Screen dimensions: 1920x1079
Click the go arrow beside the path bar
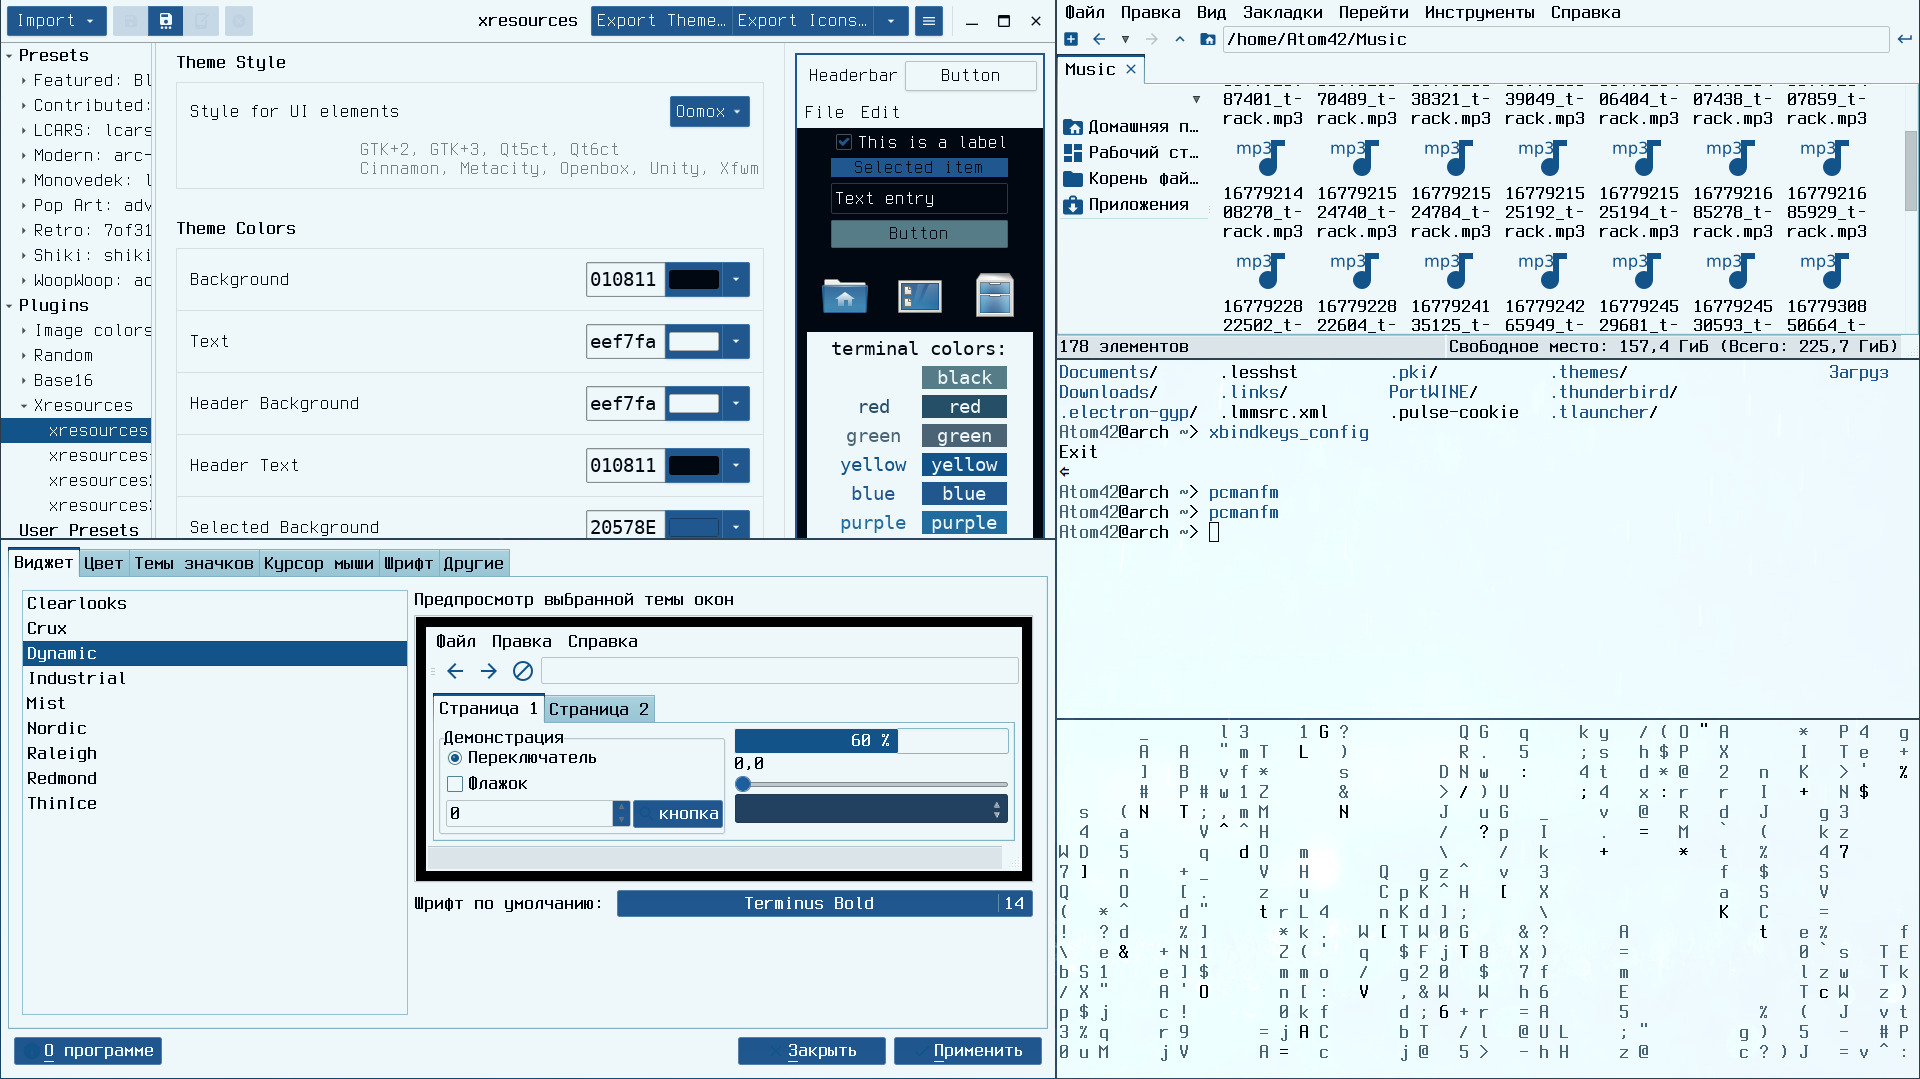click(1905, 39)
